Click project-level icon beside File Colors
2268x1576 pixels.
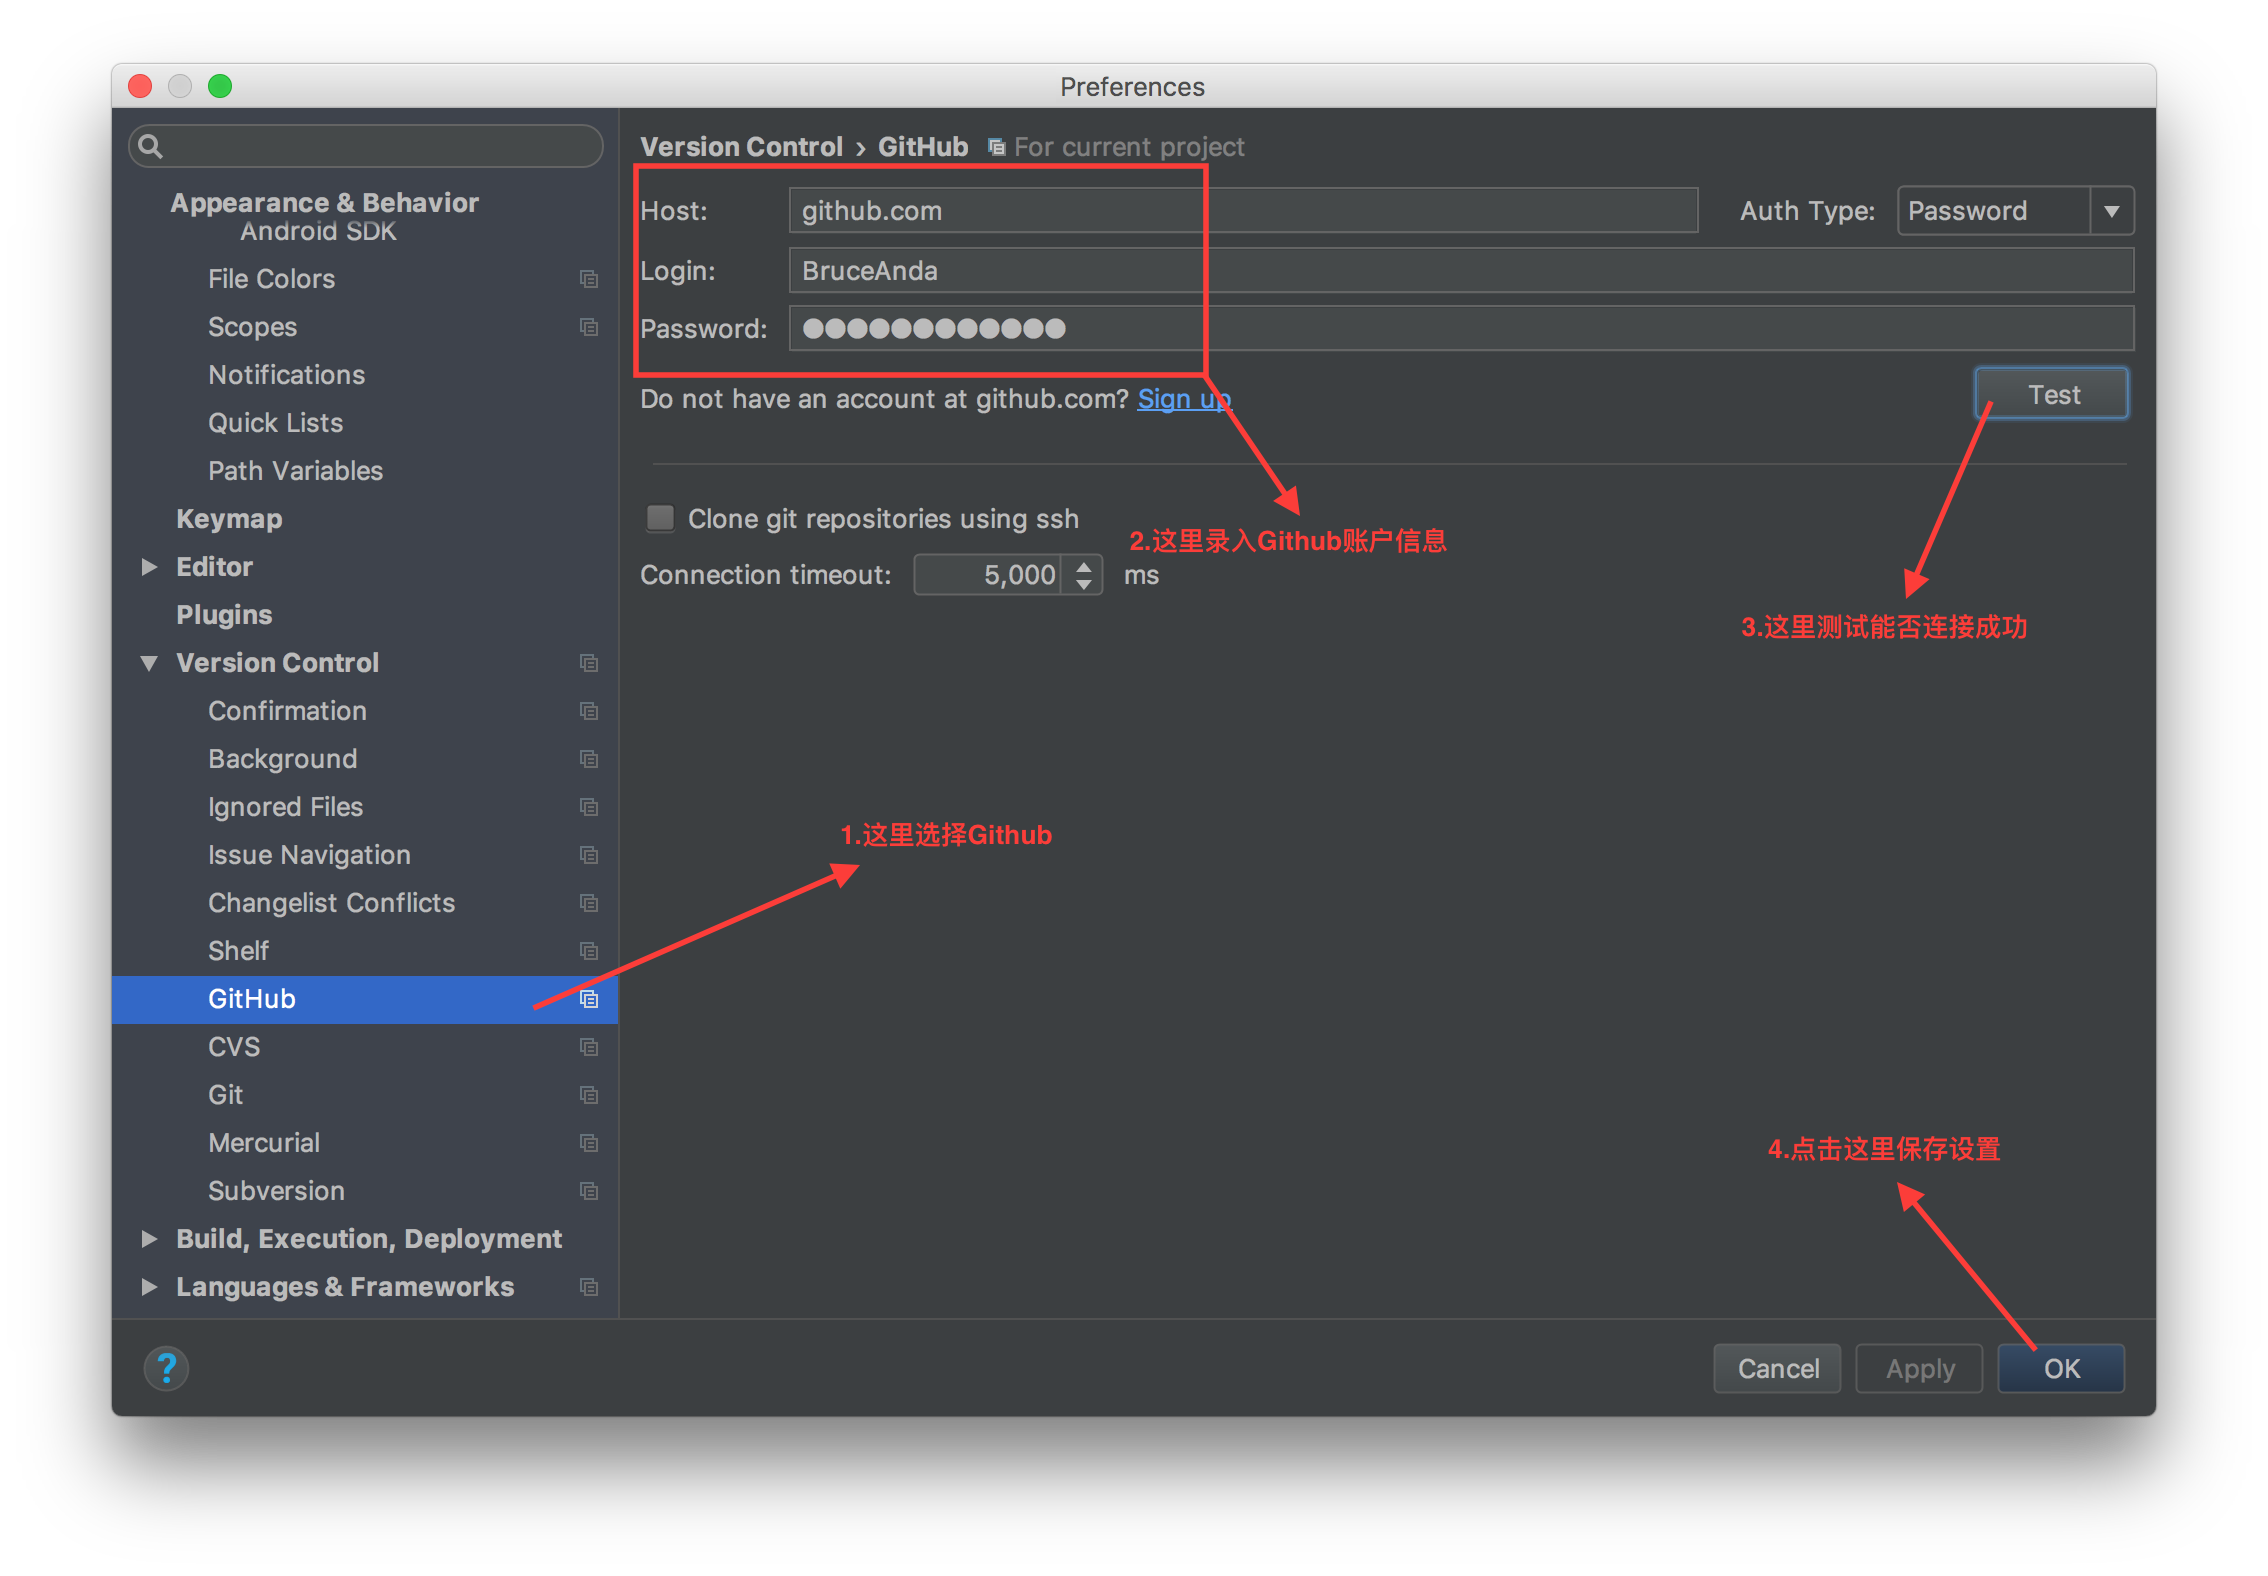click(589, 279)
